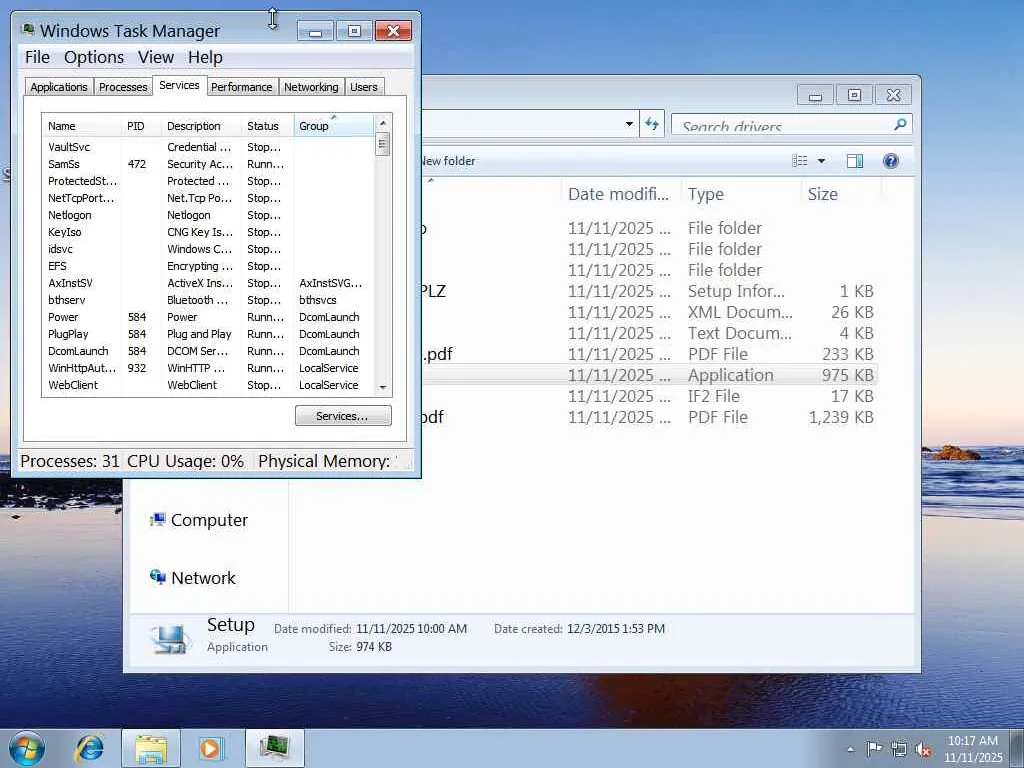Change view icon in Explorer toolbar
Viewport: 1024px width, 768px height.
(x=799, y=161)
